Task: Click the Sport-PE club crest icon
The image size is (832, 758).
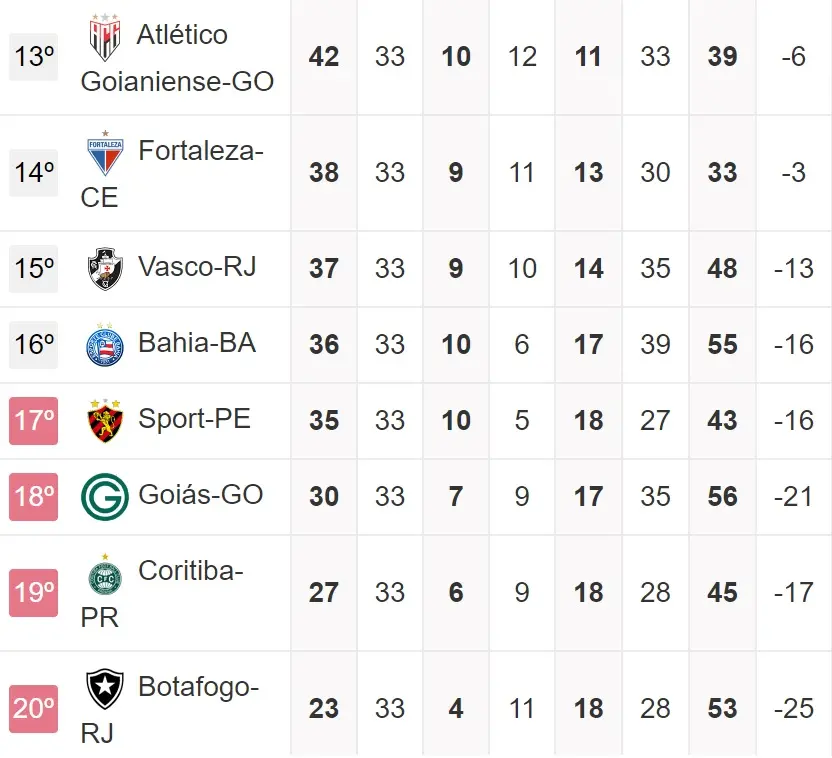Action: [x=105, y=421]
